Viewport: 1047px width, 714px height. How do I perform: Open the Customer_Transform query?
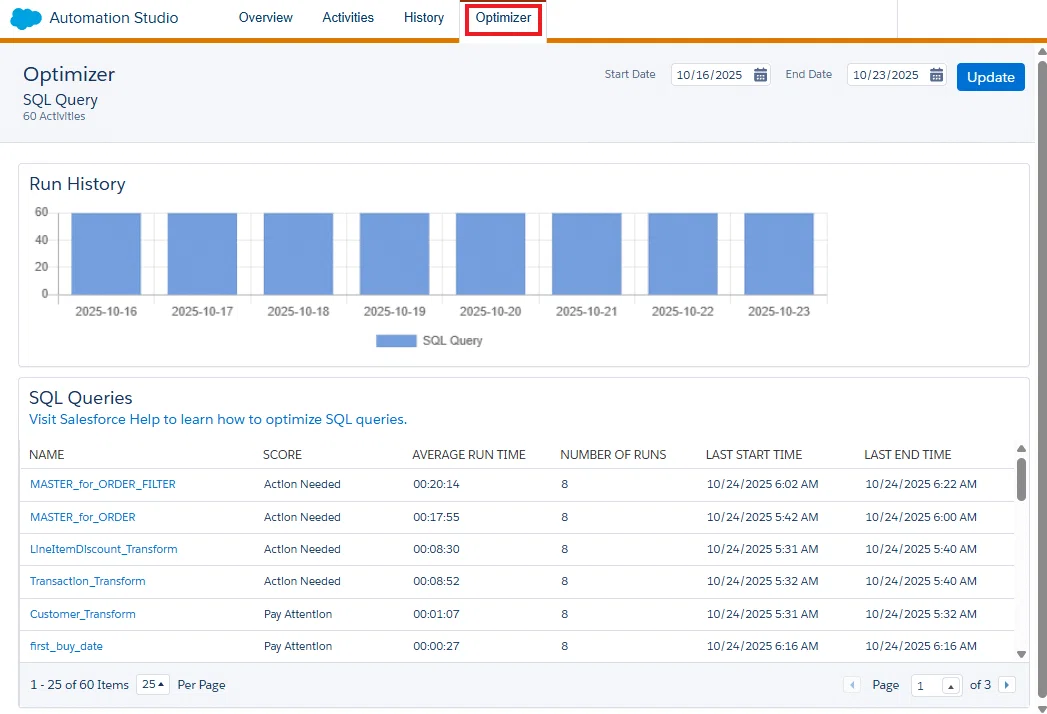[83, 614]
